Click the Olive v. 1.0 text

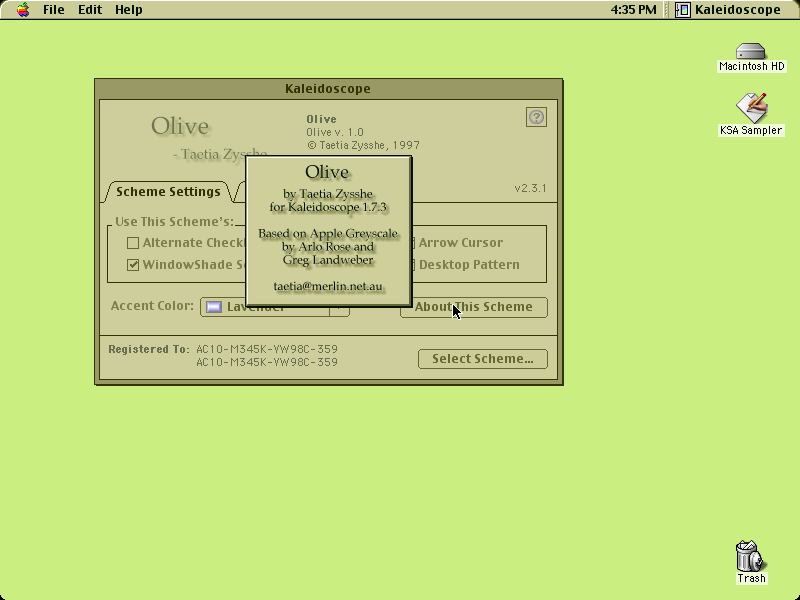pos(335,132)
